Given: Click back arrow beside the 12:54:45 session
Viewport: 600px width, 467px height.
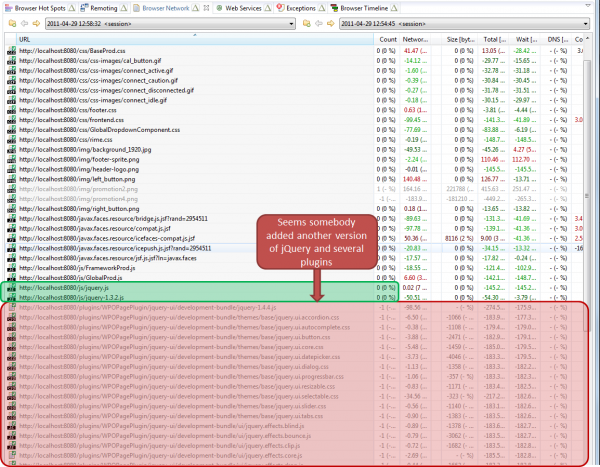Looking at the screenshot, I should (319, 24).
